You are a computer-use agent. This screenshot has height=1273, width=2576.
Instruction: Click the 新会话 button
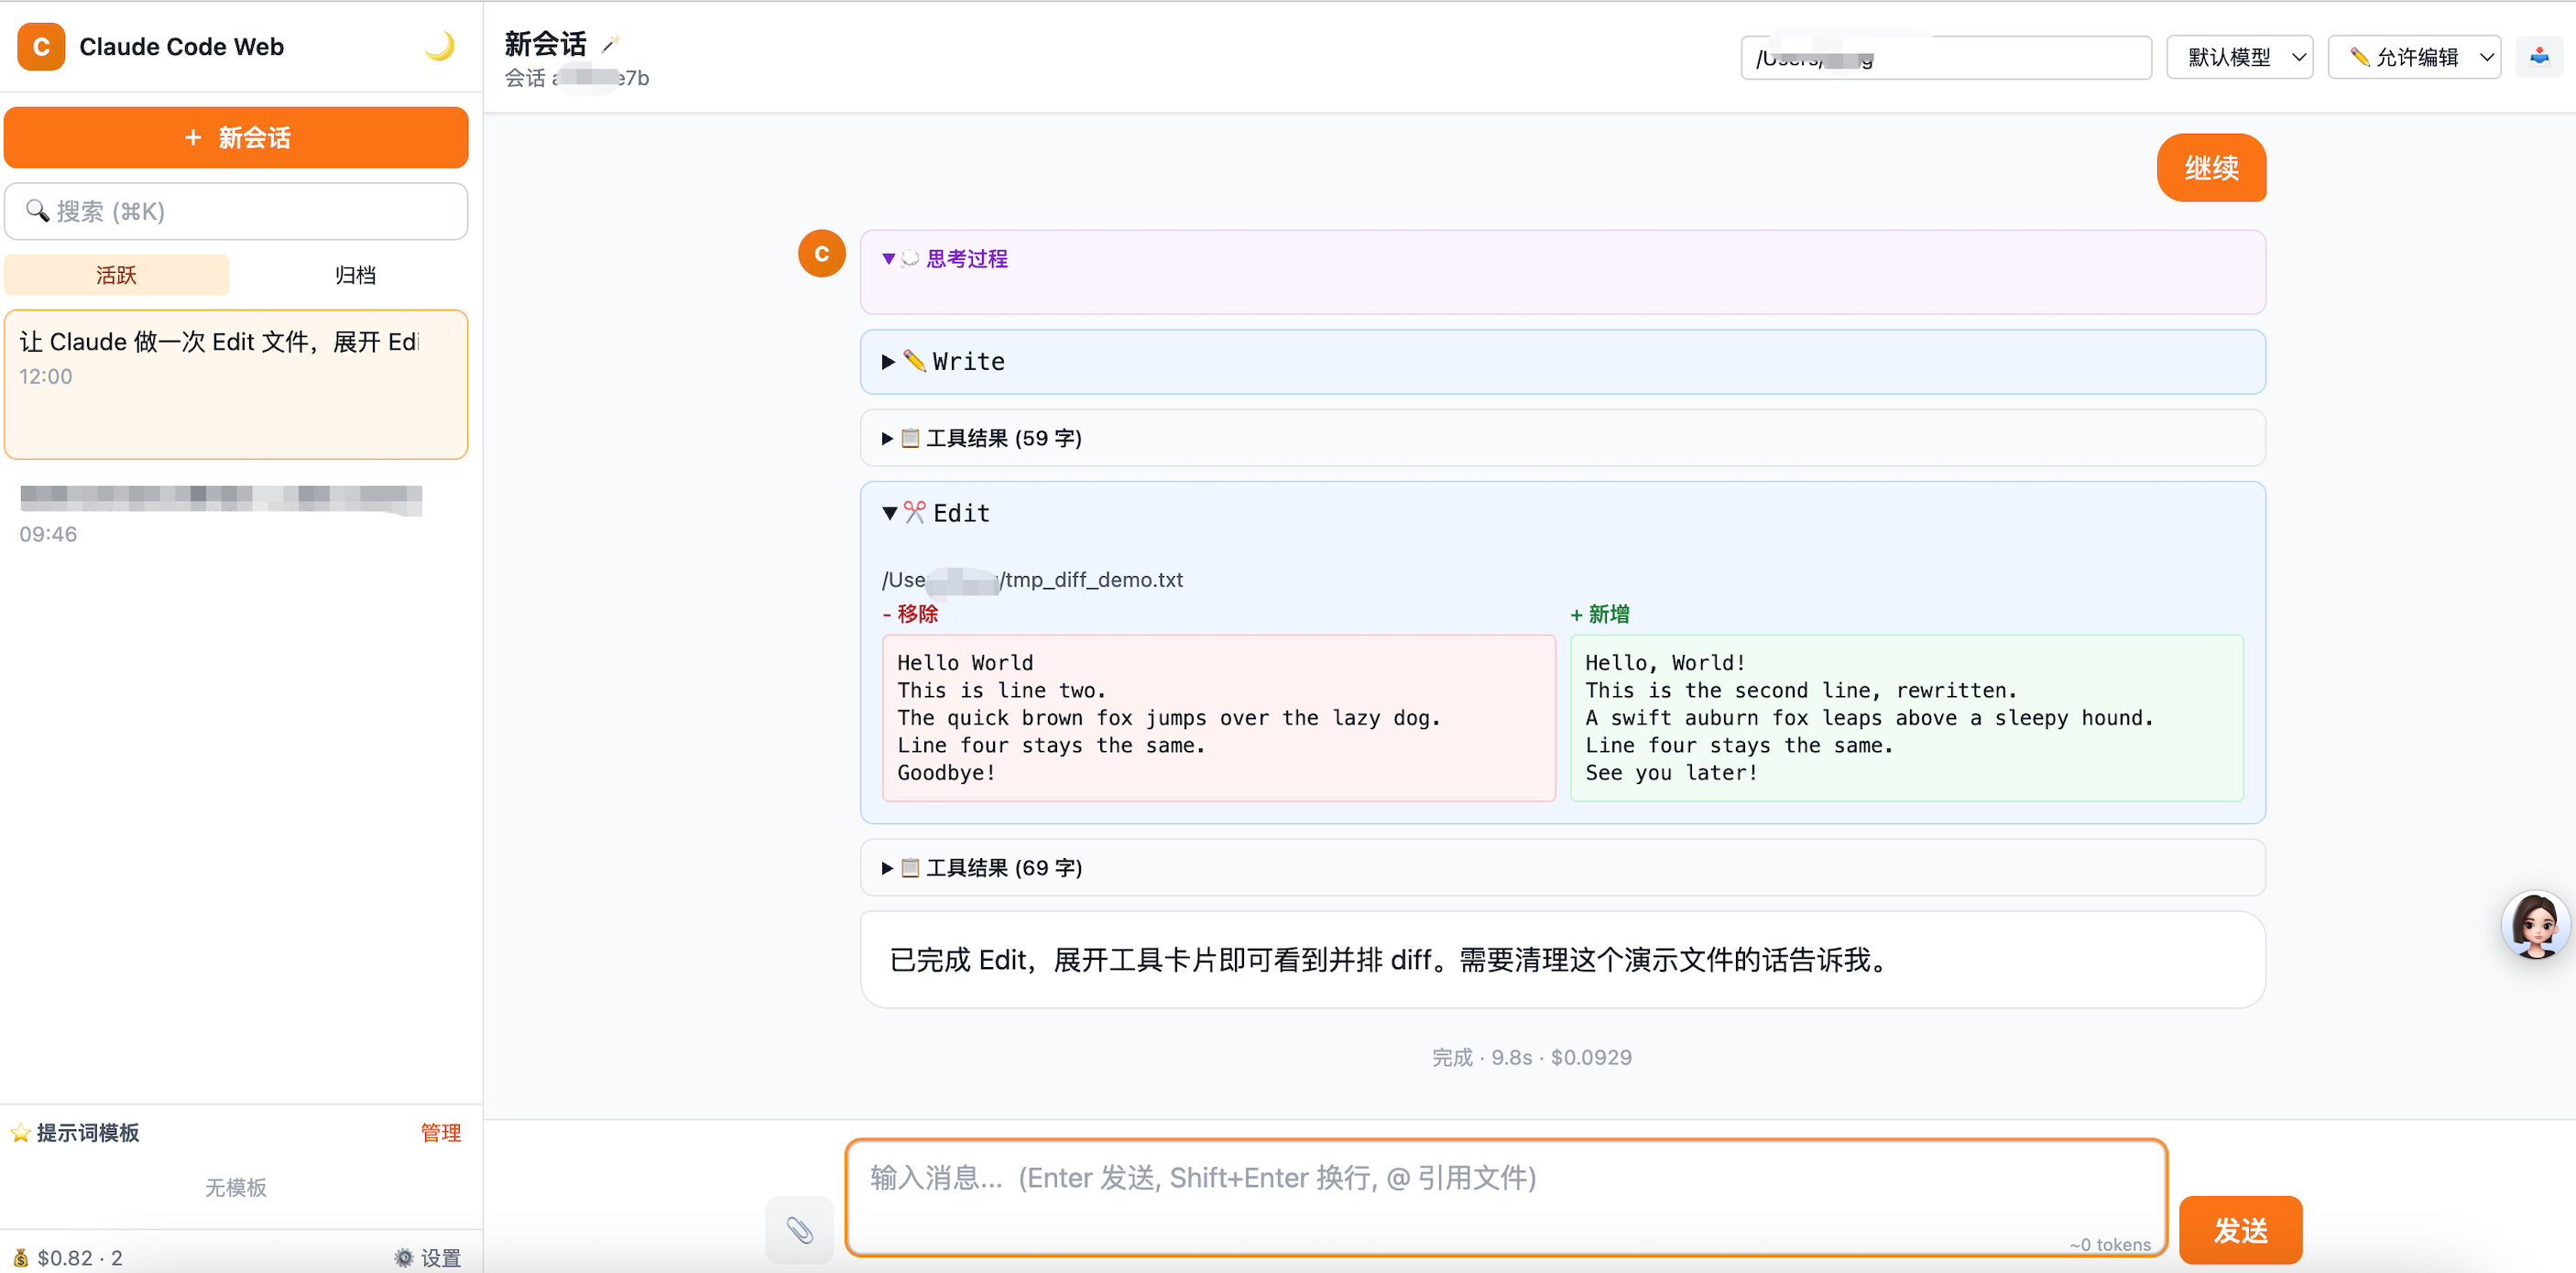(236, 138)
